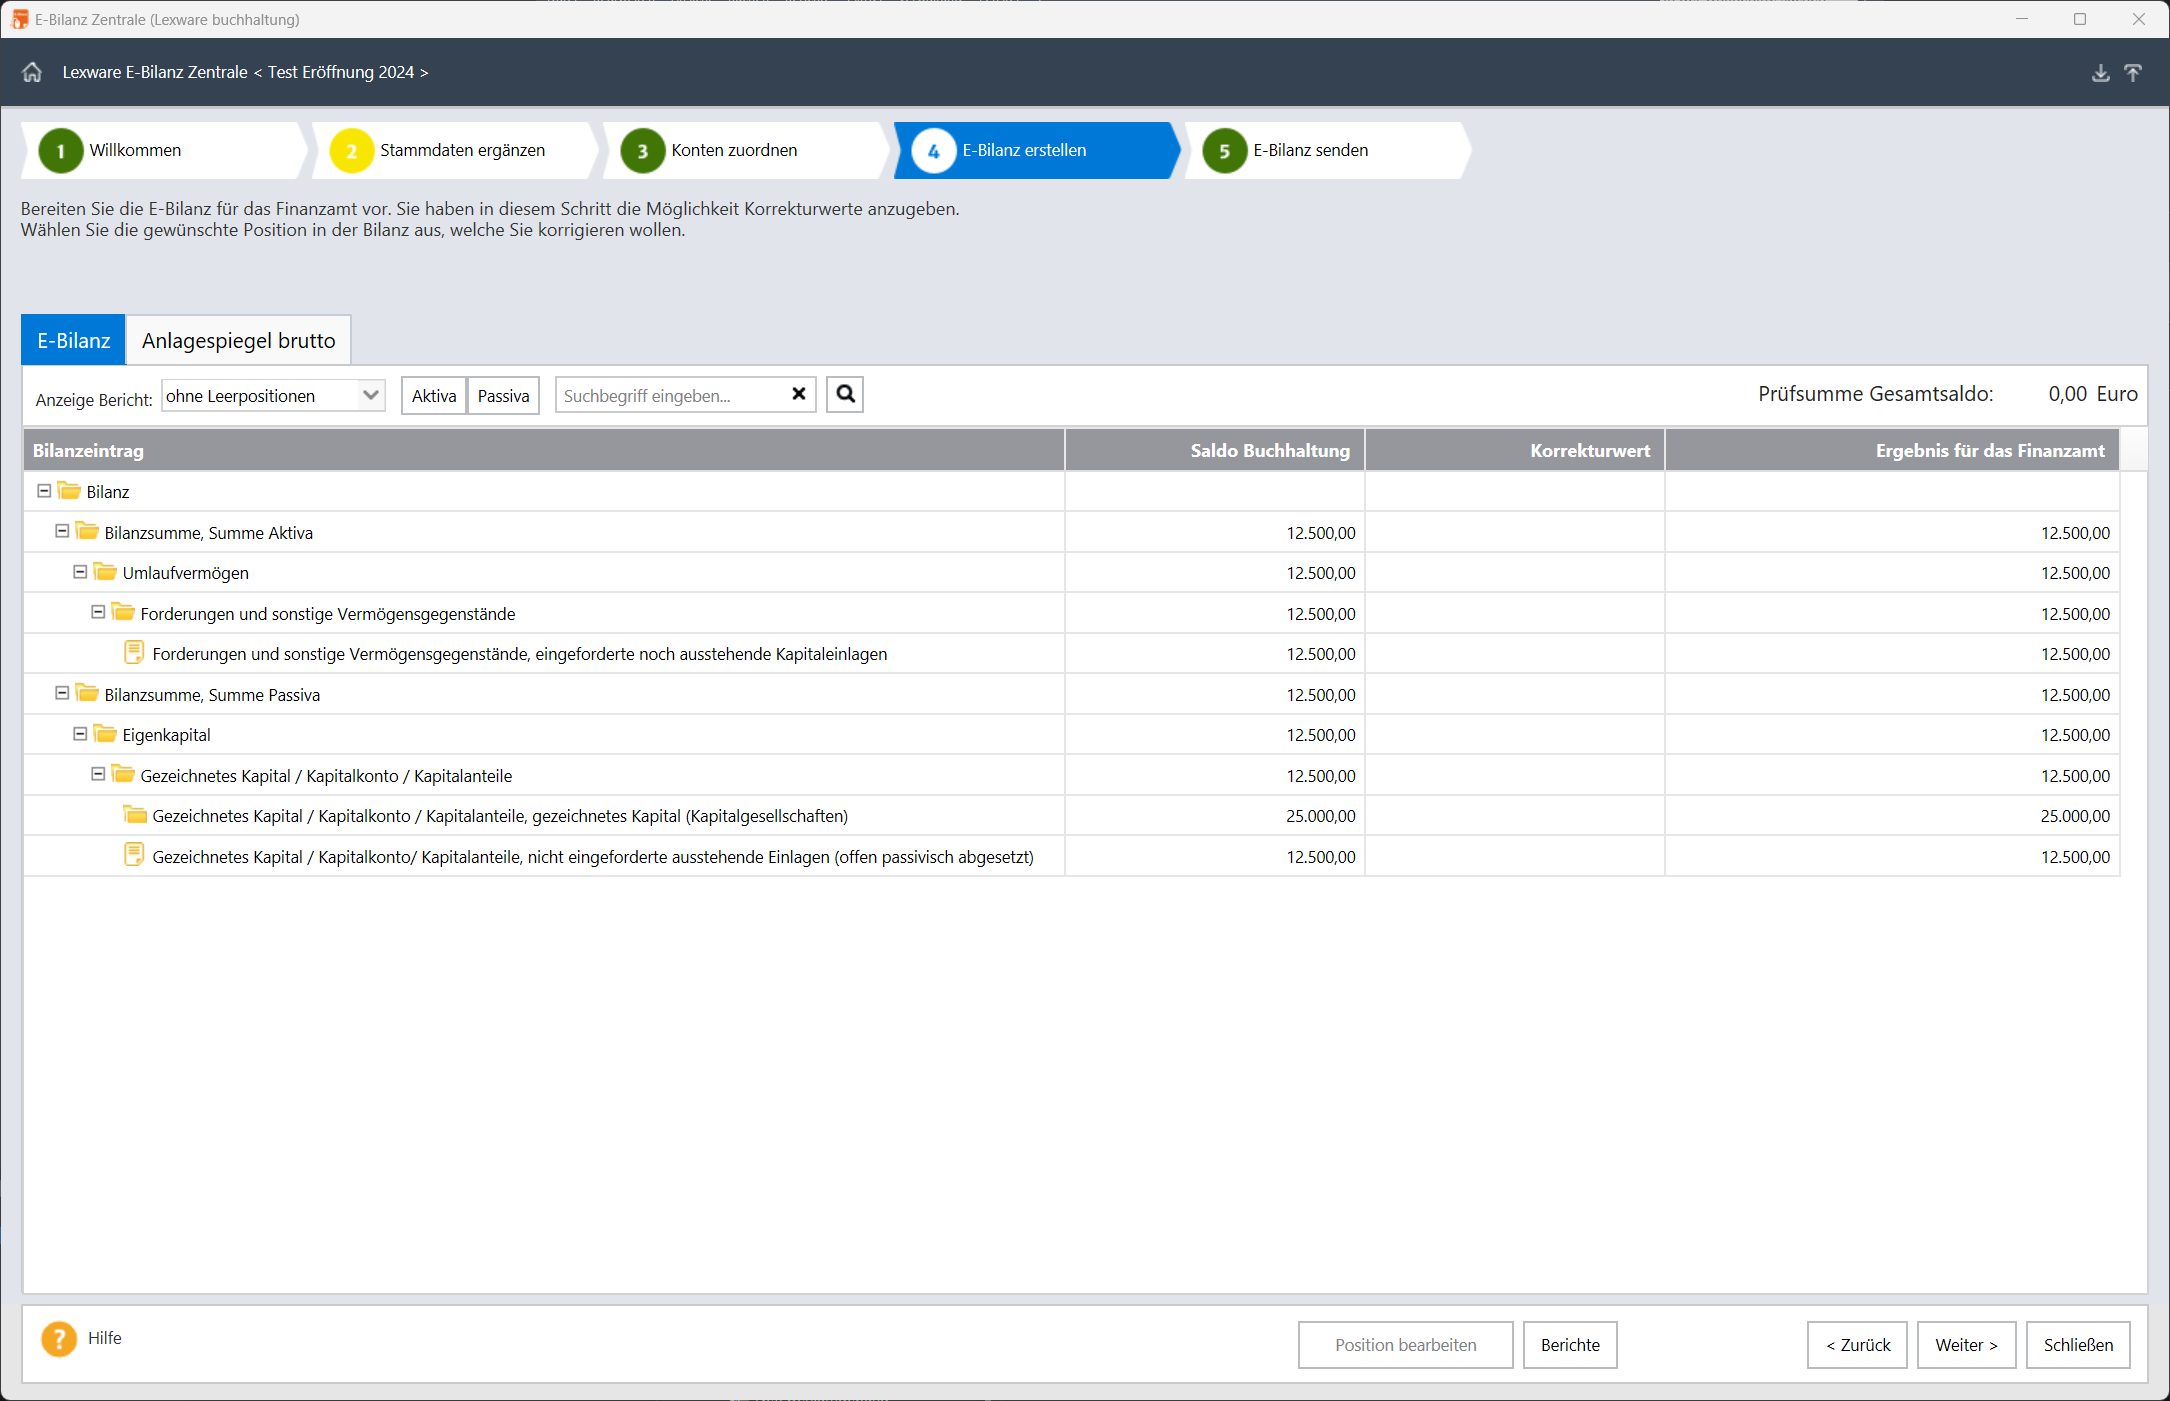
Task: Click folder icon of Bilanzsumme, Summe Aktiva
Action: tap(87, 531)
